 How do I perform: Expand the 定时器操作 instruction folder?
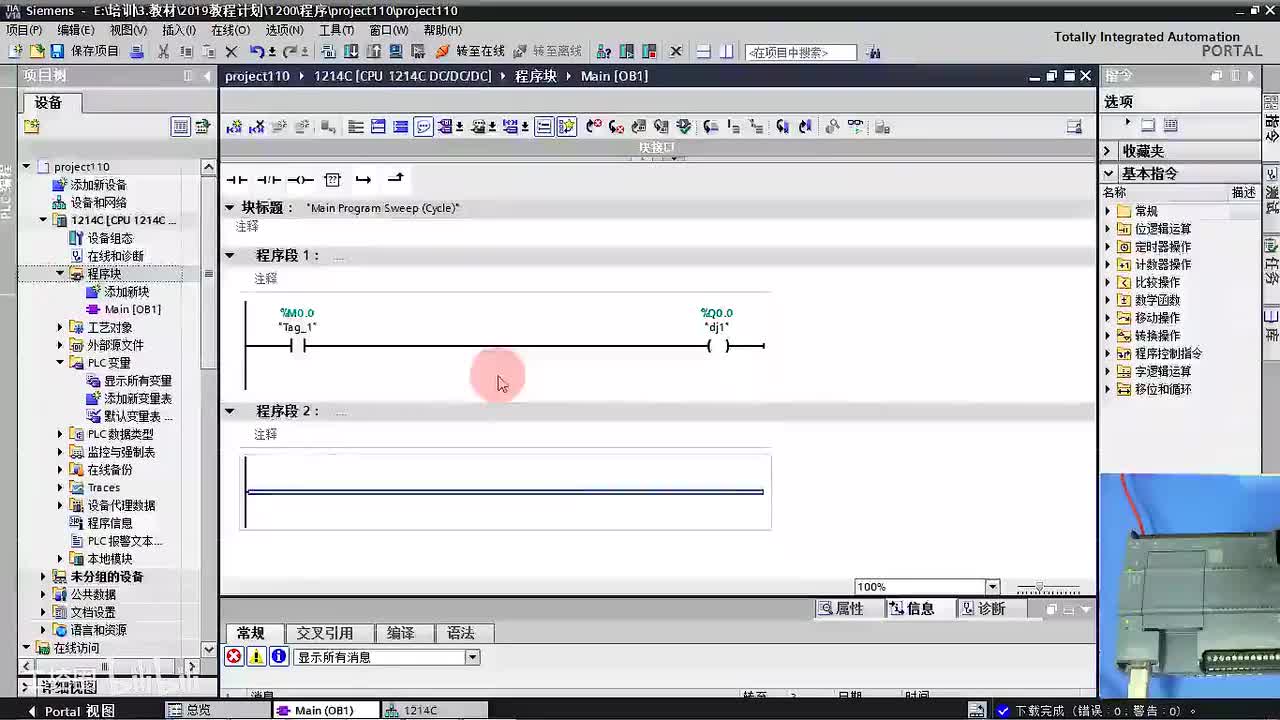(1108, 247)
